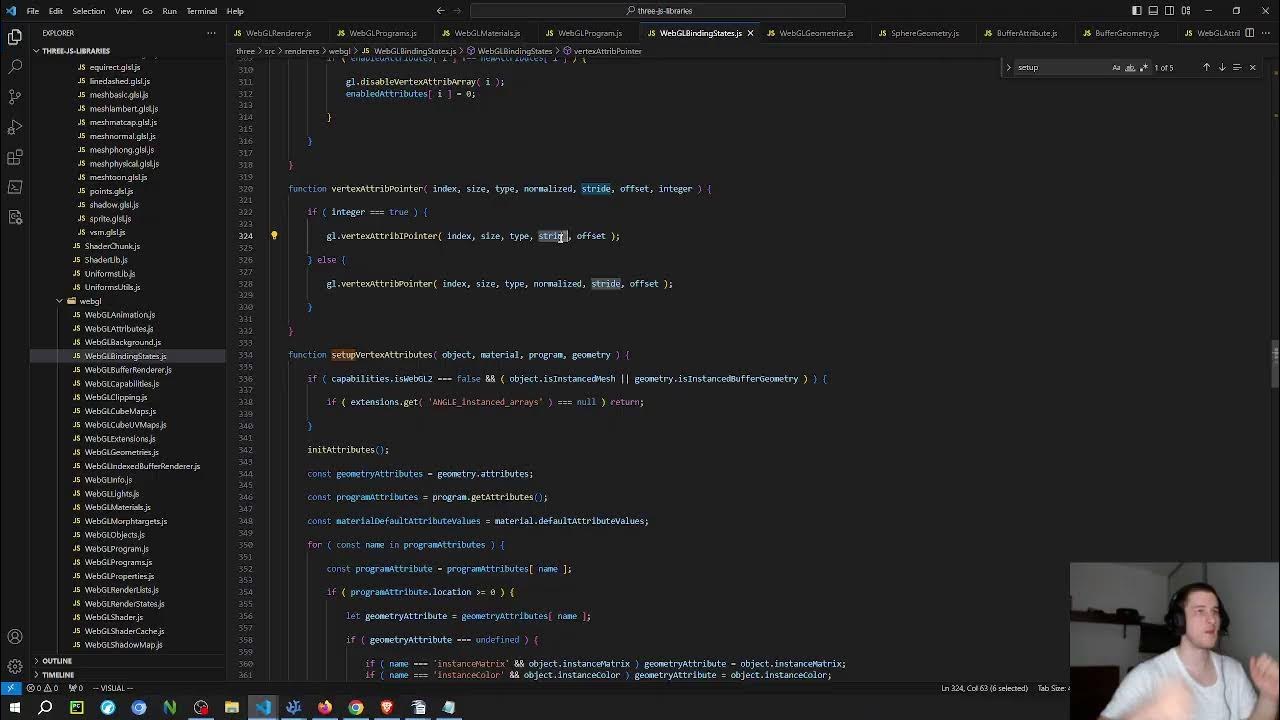Viewport: 1280px width, 720px height.
Task: Open the Search view in activity bar
Action: pos(15,67)
